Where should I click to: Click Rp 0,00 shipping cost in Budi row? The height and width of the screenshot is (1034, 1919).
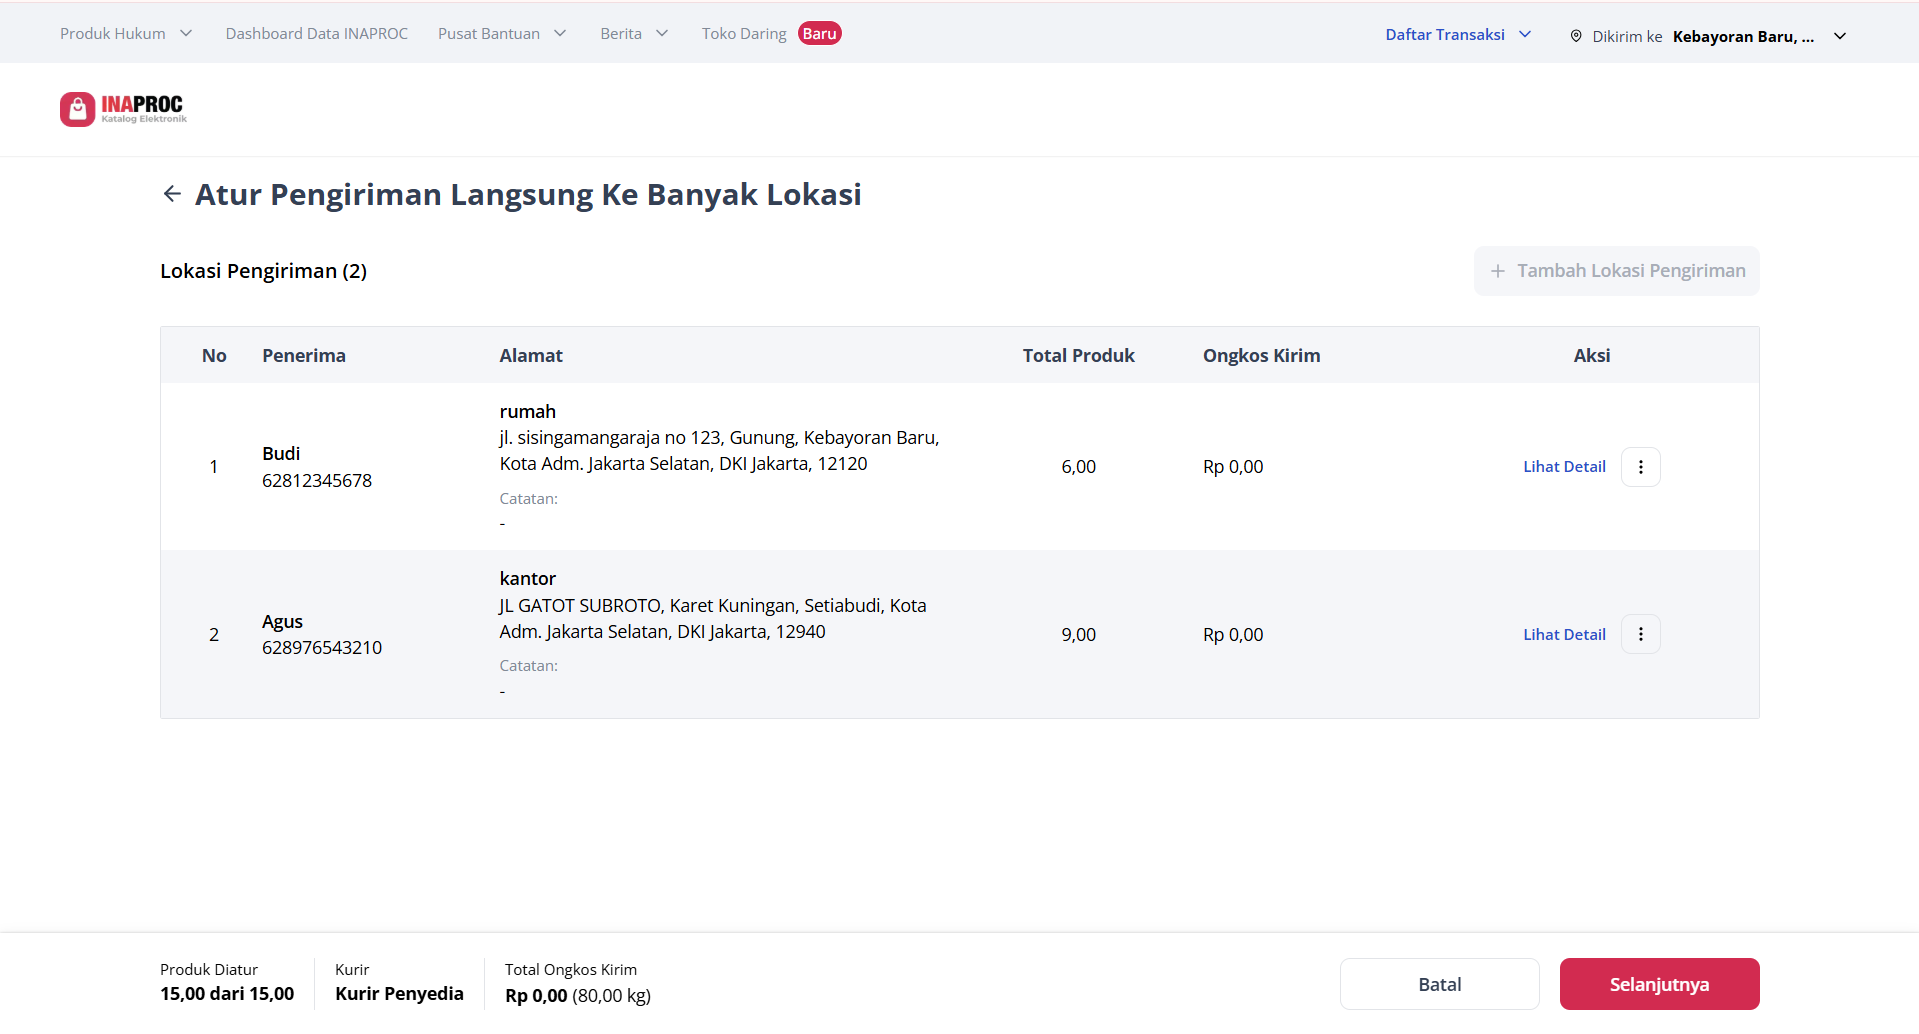pos(1233,467)
